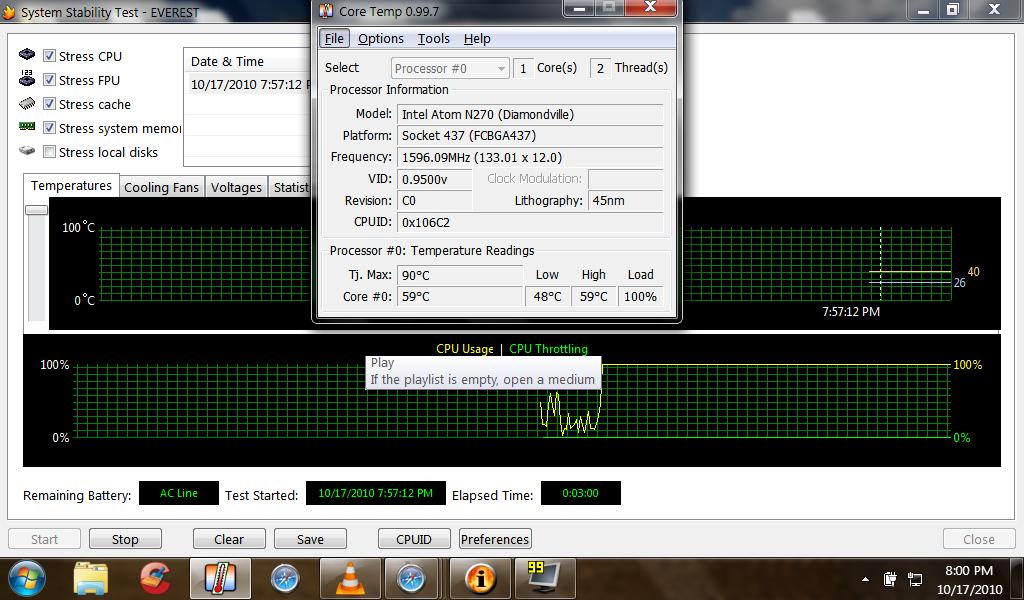Image resolution: width=1024 pixels, height=600 pixels.
Task: Switch to the Cooling Fans tab
Action: 161,187
